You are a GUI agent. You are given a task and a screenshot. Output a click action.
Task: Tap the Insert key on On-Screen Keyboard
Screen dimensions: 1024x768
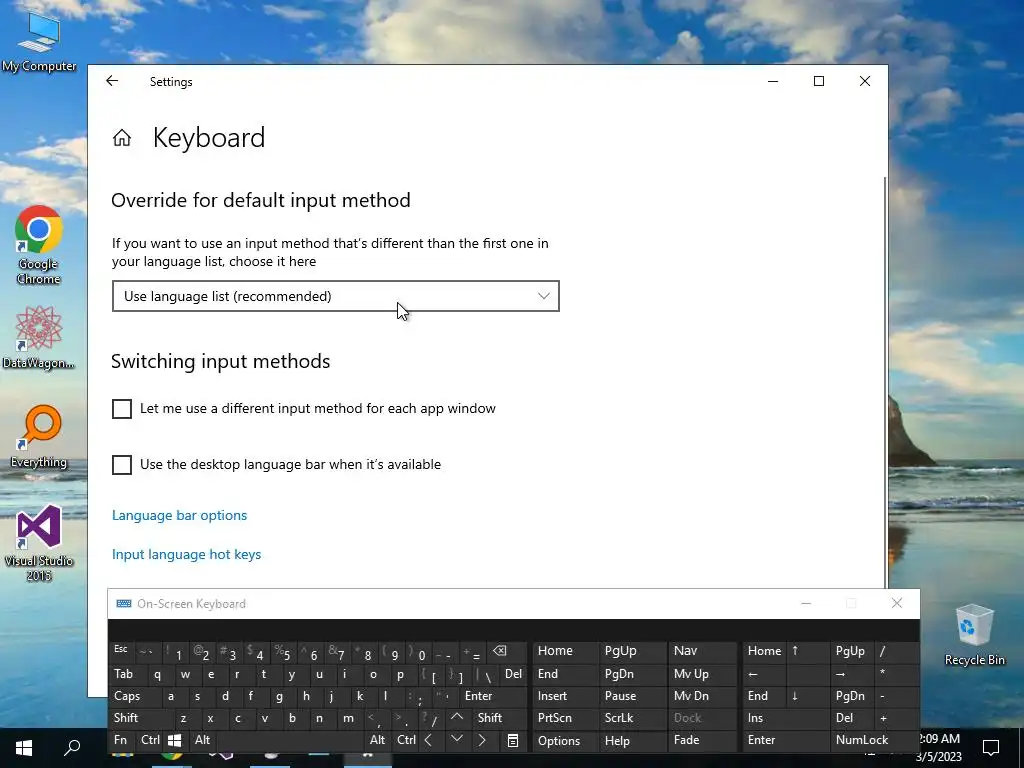[x=566, y=696]
